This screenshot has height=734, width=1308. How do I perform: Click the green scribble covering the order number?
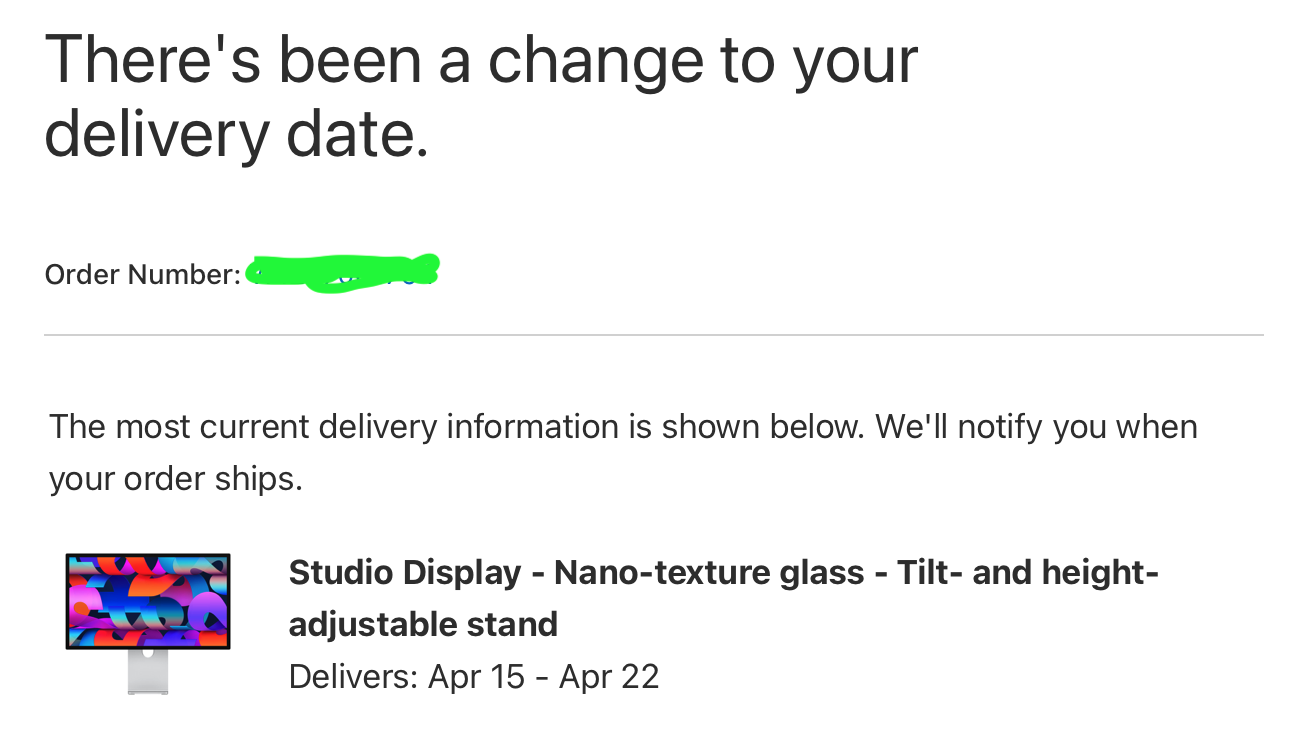(342, 272)
